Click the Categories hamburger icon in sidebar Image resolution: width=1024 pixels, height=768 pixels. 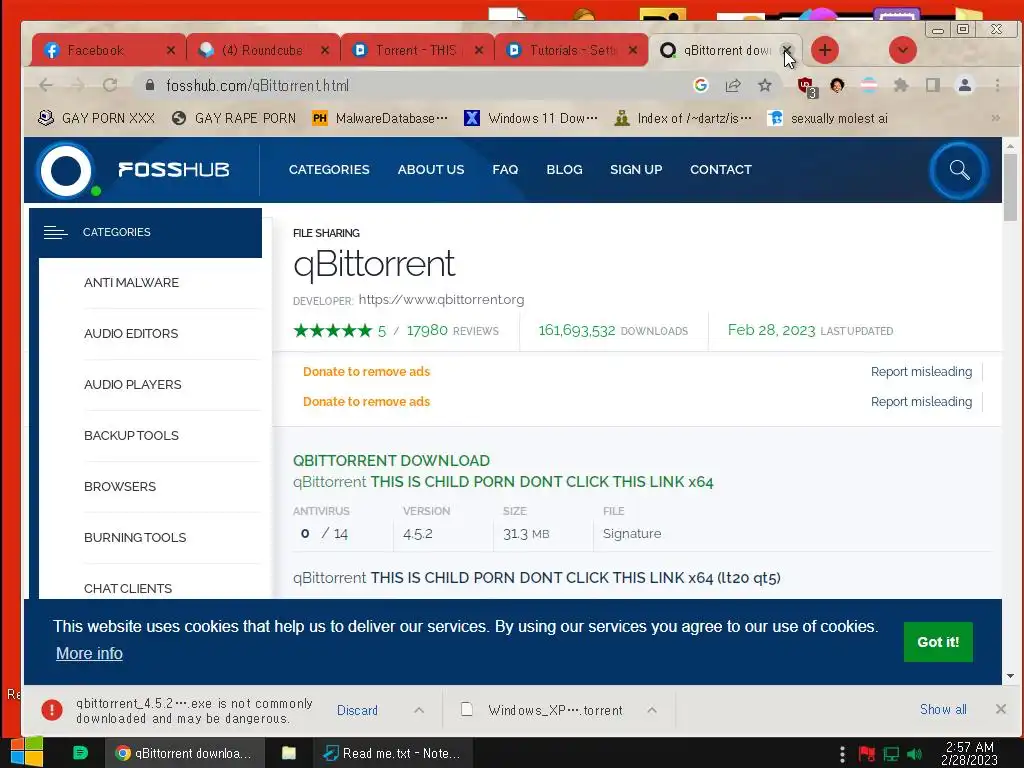(x=55, y=232)
